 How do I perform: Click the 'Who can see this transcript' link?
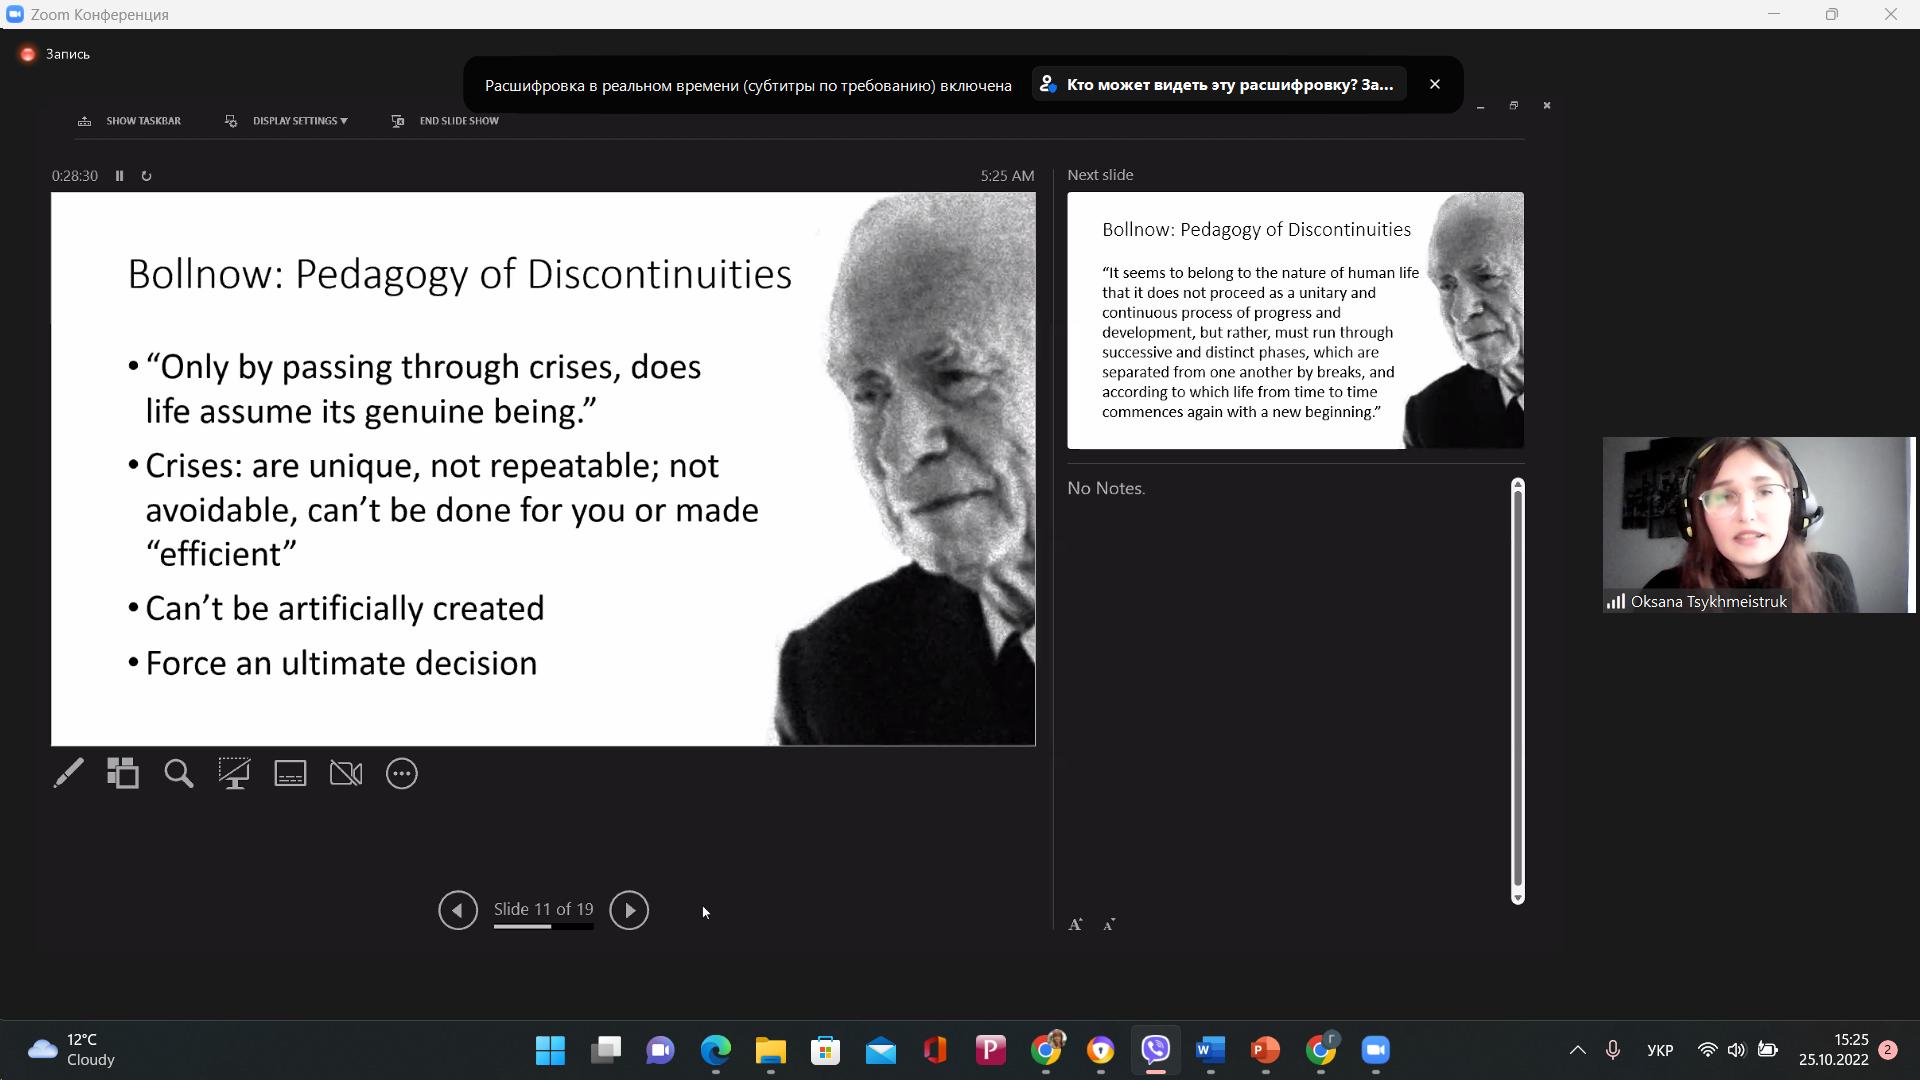1229,85
